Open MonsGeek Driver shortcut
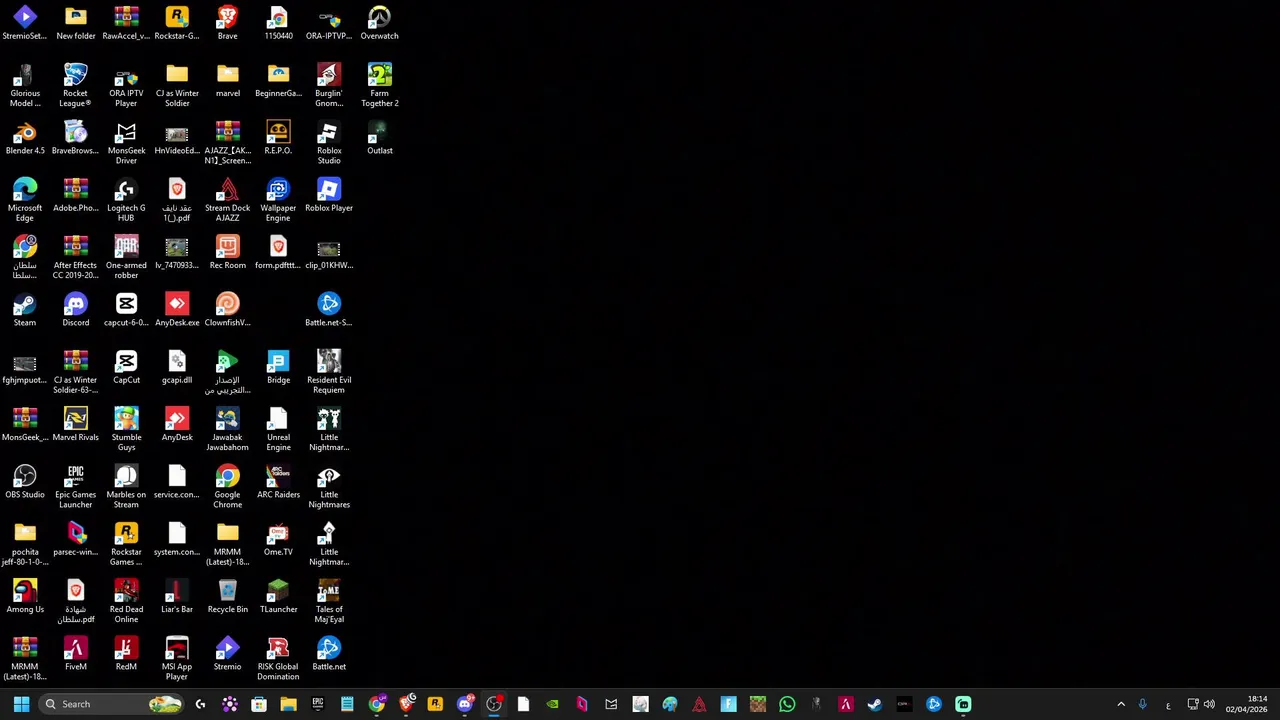This screenshot has width=1280, height=720. point(126,143)
